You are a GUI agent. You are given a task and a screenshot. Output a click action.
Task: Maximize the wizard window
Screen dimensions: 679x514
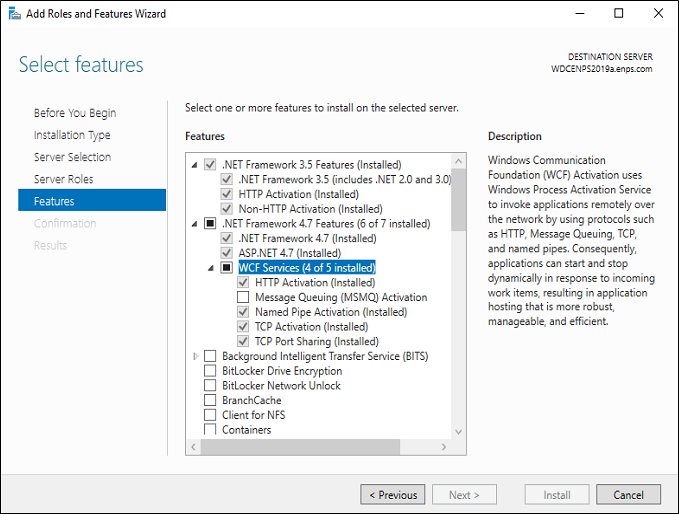pyautogui.click(x=619, y=13)
